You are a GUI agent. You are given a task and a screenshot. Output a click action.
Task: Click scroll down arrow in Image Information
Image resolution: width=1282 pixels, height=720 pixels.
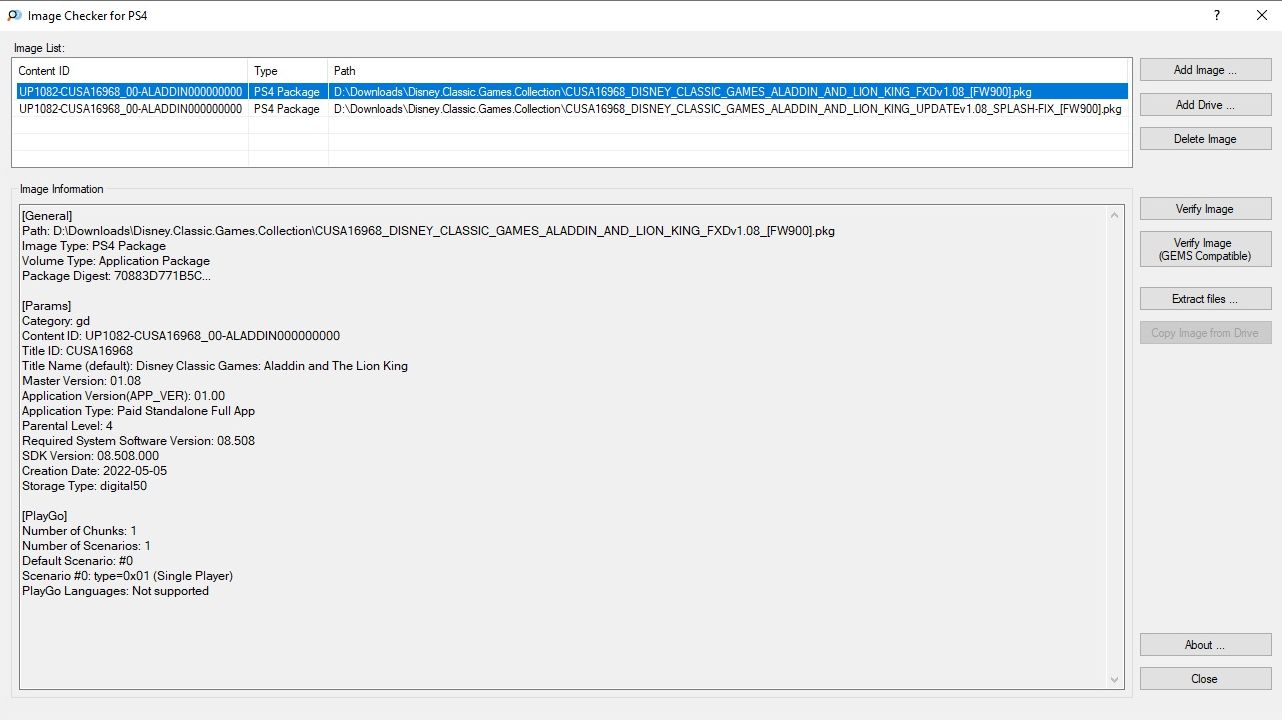(x=1115, y=680)
